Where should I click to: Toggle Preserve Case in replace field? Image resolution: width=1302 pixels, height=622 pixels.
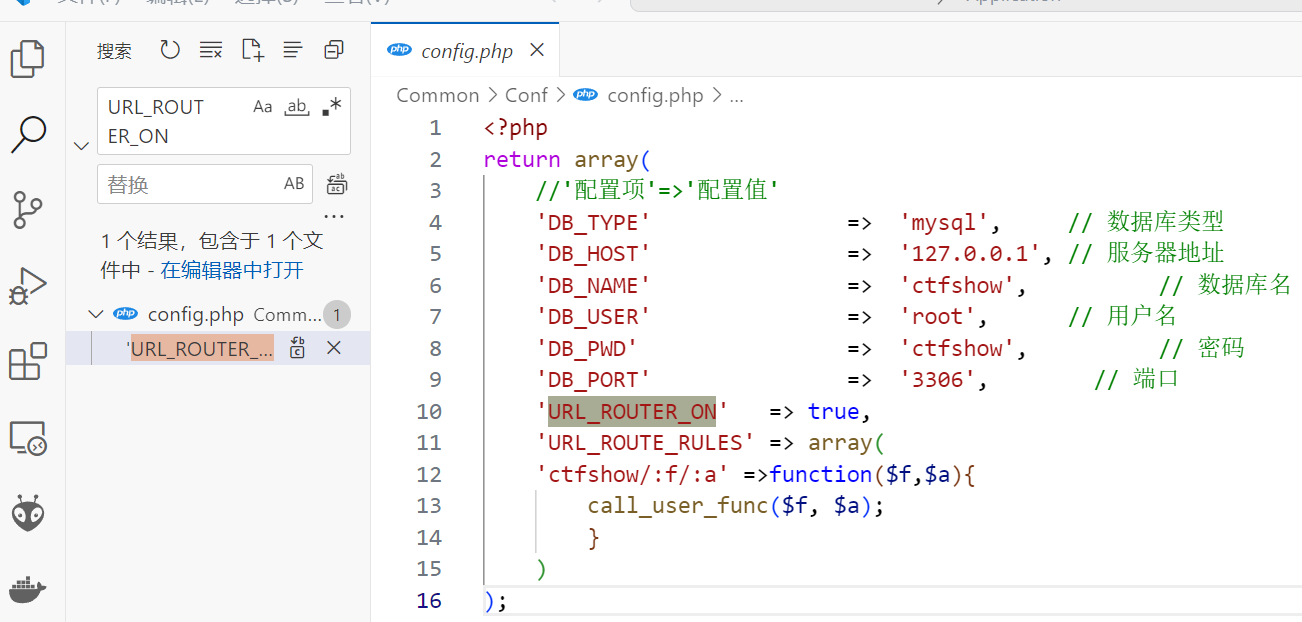[x=294, y=184]
